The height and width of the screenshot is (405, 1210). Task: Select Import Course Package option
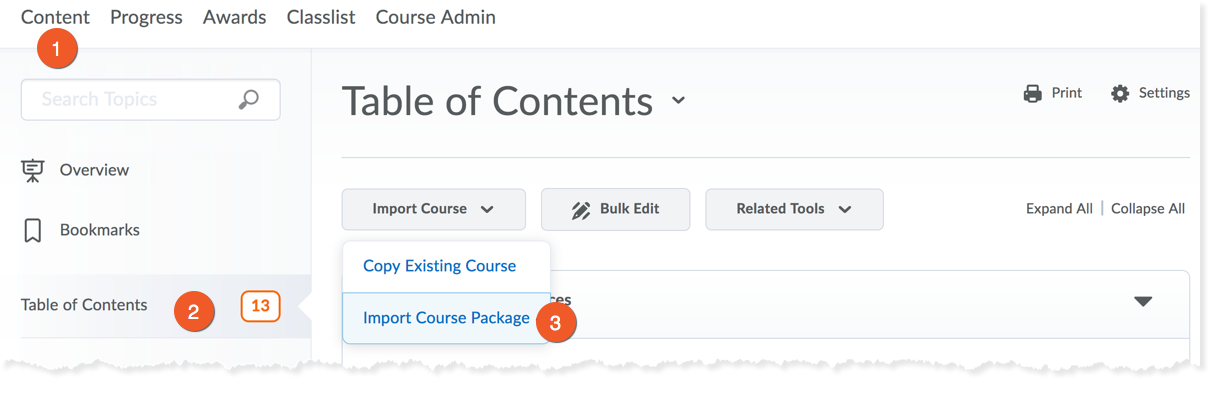click(x=446, y=318)
